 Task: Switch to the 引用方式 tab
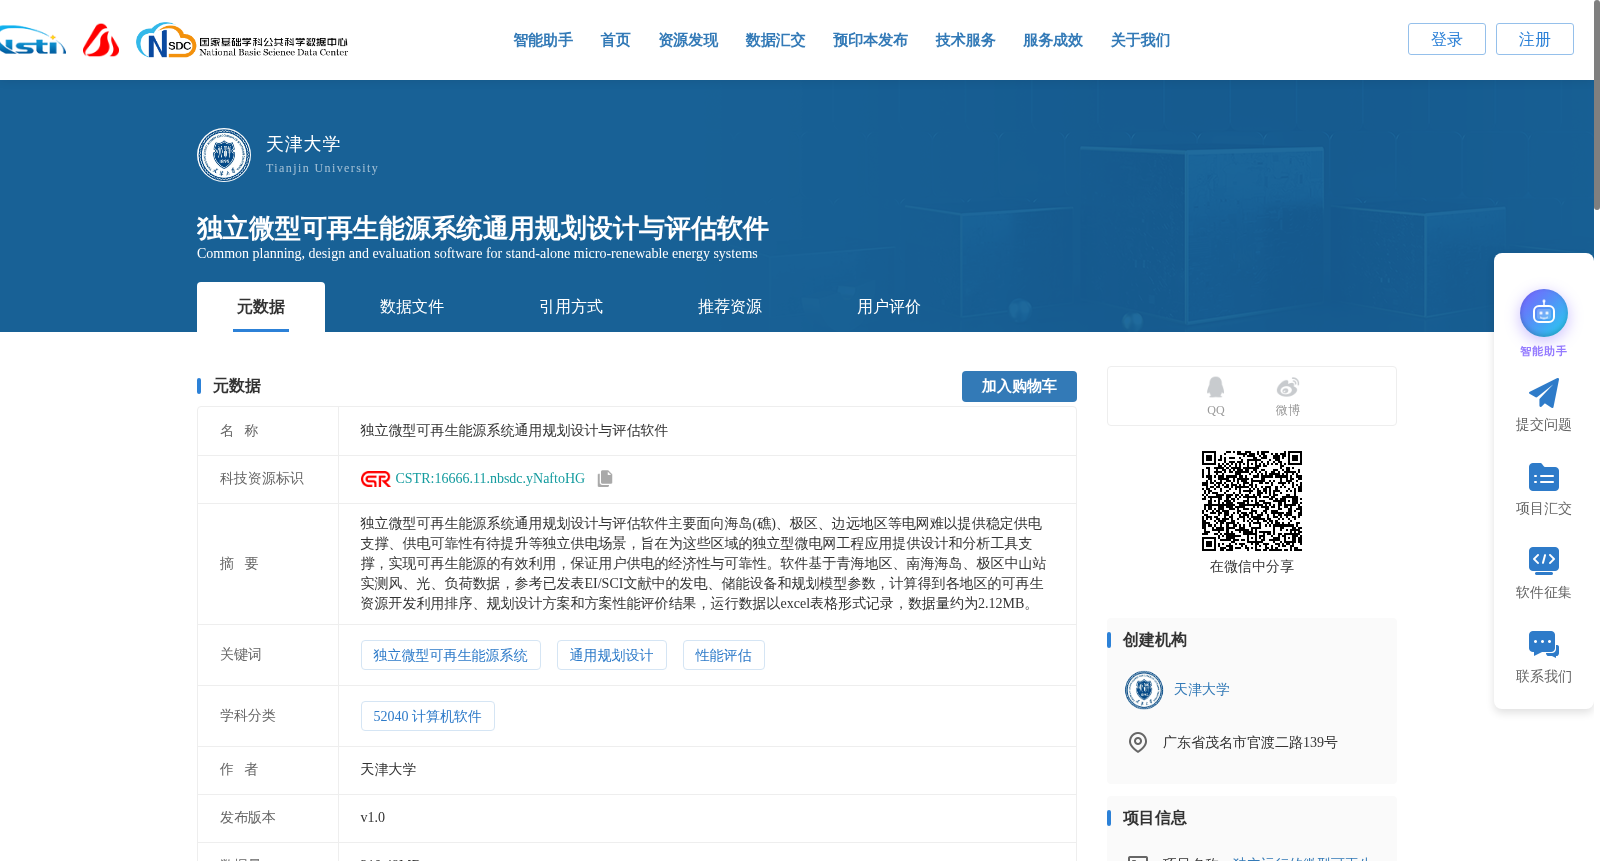click(571, 307)
